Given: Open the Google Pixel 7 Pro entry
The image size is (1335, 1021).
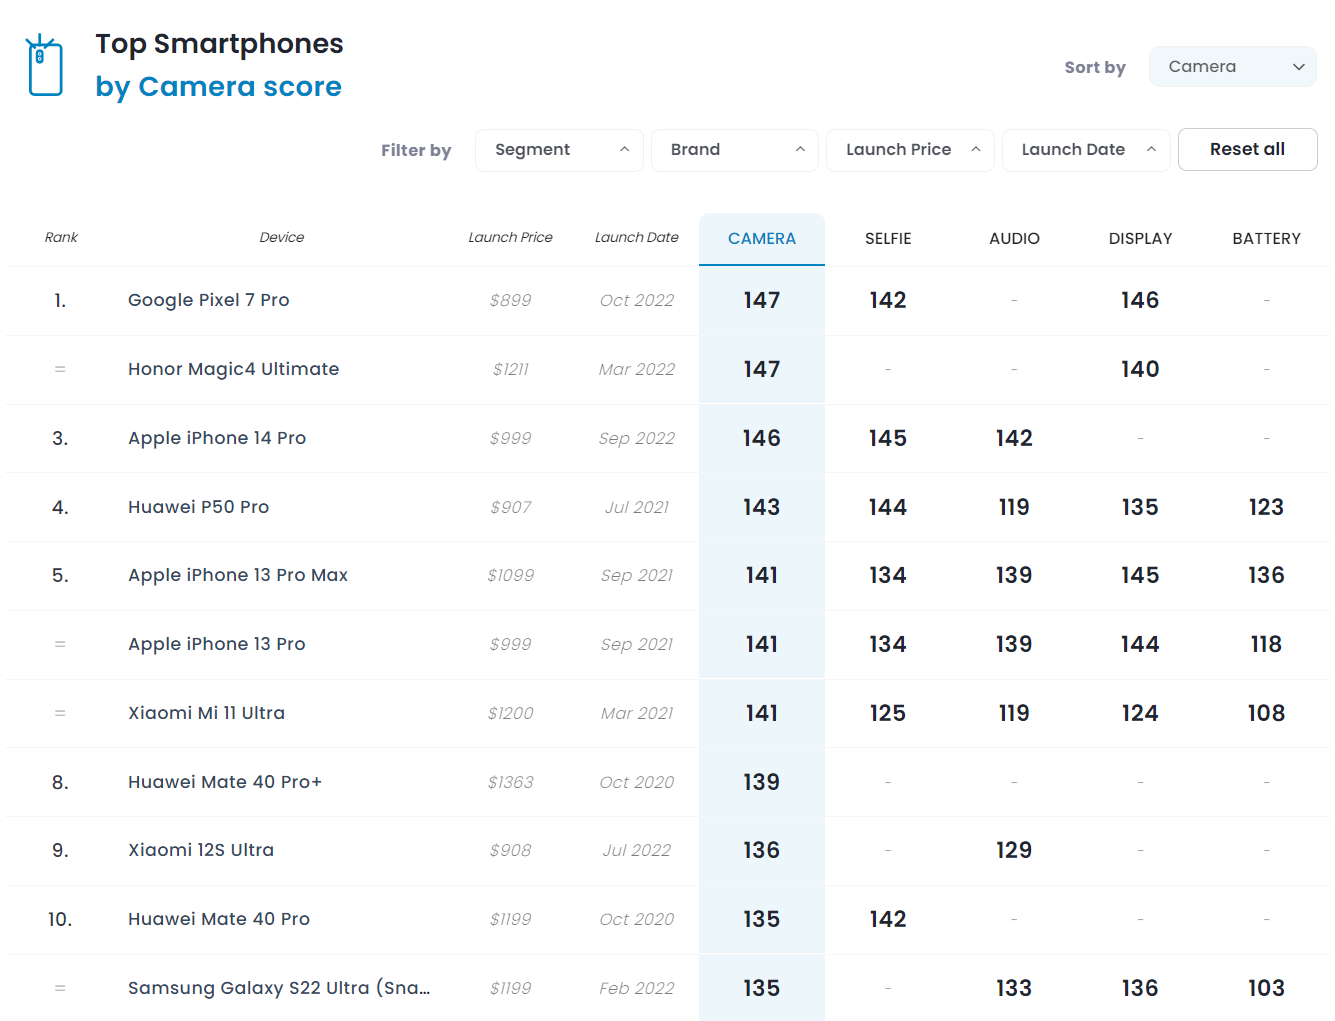Looking at the screenshot, I should 209,300.
